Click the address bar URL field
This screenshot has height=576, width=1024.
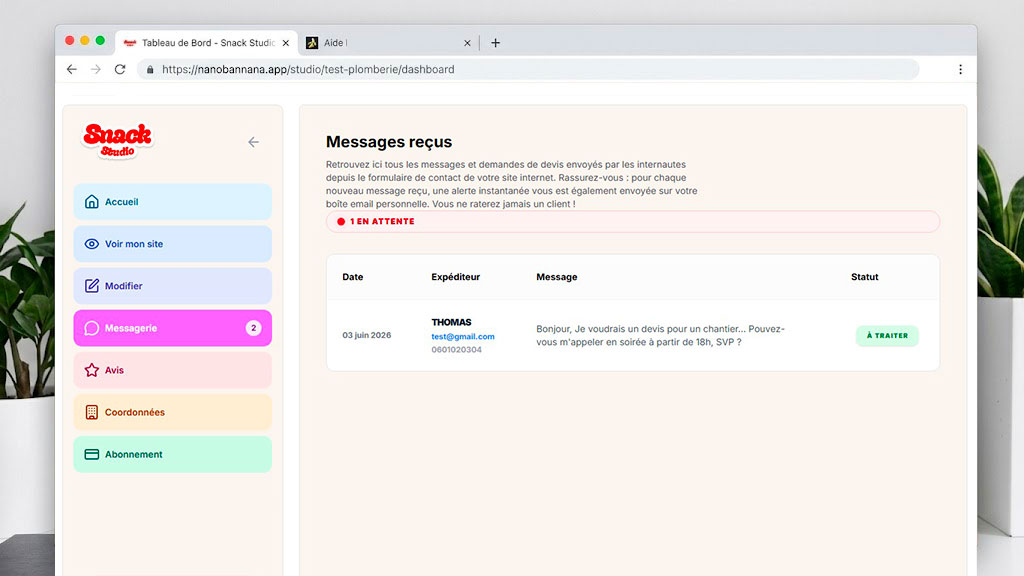528,69
